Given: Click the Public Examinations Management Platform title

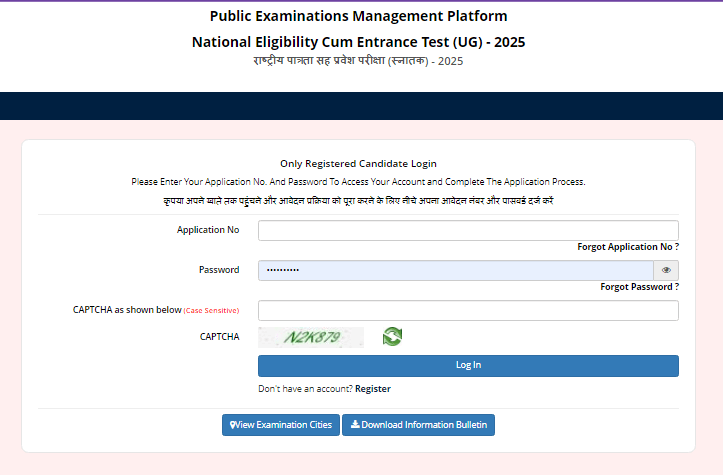Looking at the screenshot, I should point(358,16).
